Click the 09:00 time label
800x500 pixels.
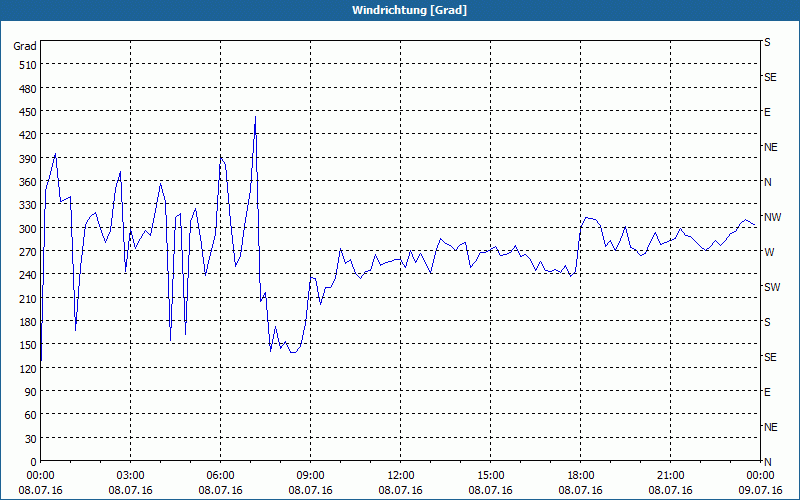(310, 476)
